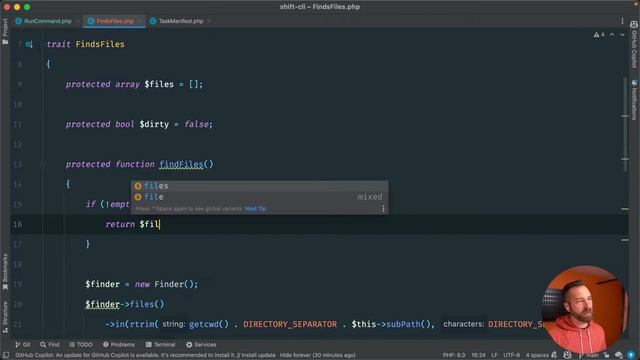
Task: Open the Services tool window
Action: [x=201, y=344]
